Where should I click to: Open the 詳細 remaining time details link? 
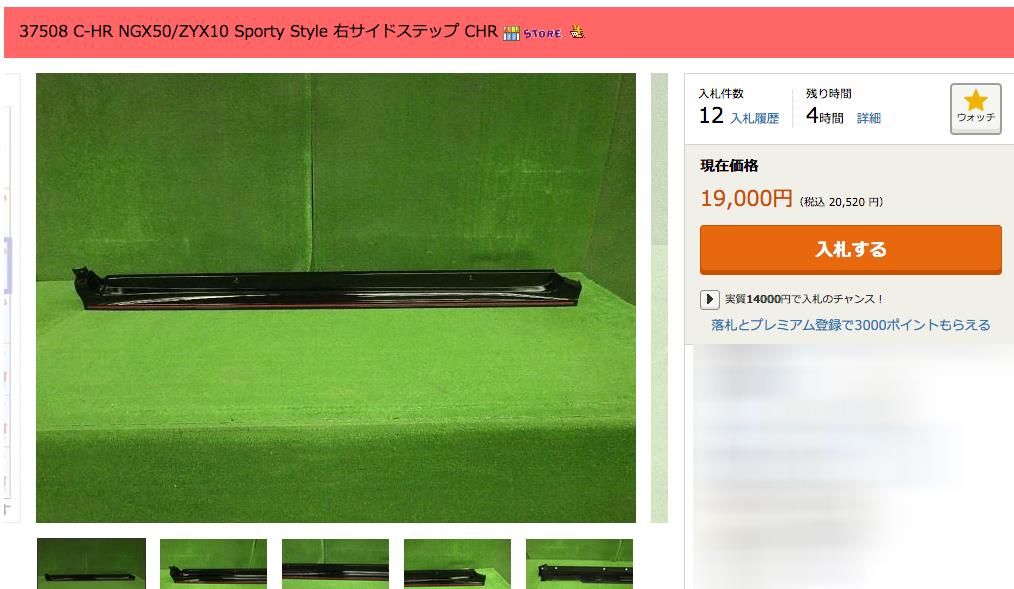pyautogui.click(x=868, y=118)
